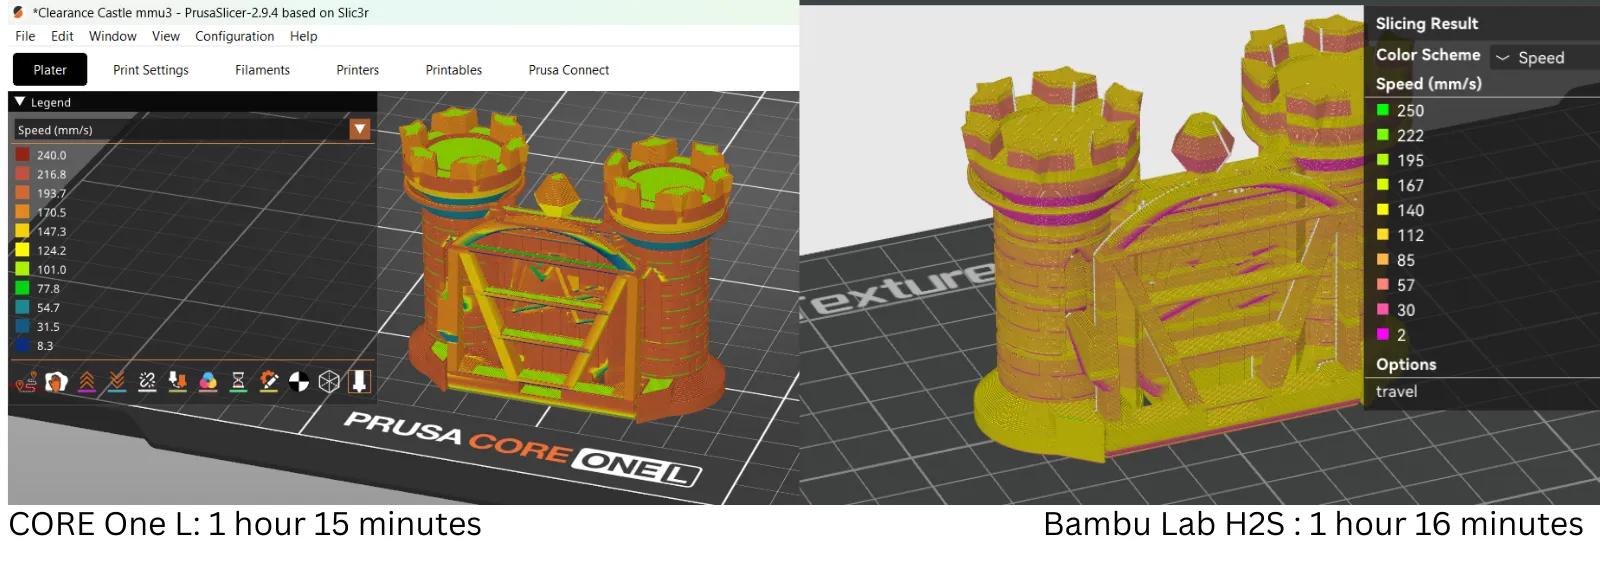Click the Options heading in Bambu panel
1600x561 pixels.
coord(1405,365)
